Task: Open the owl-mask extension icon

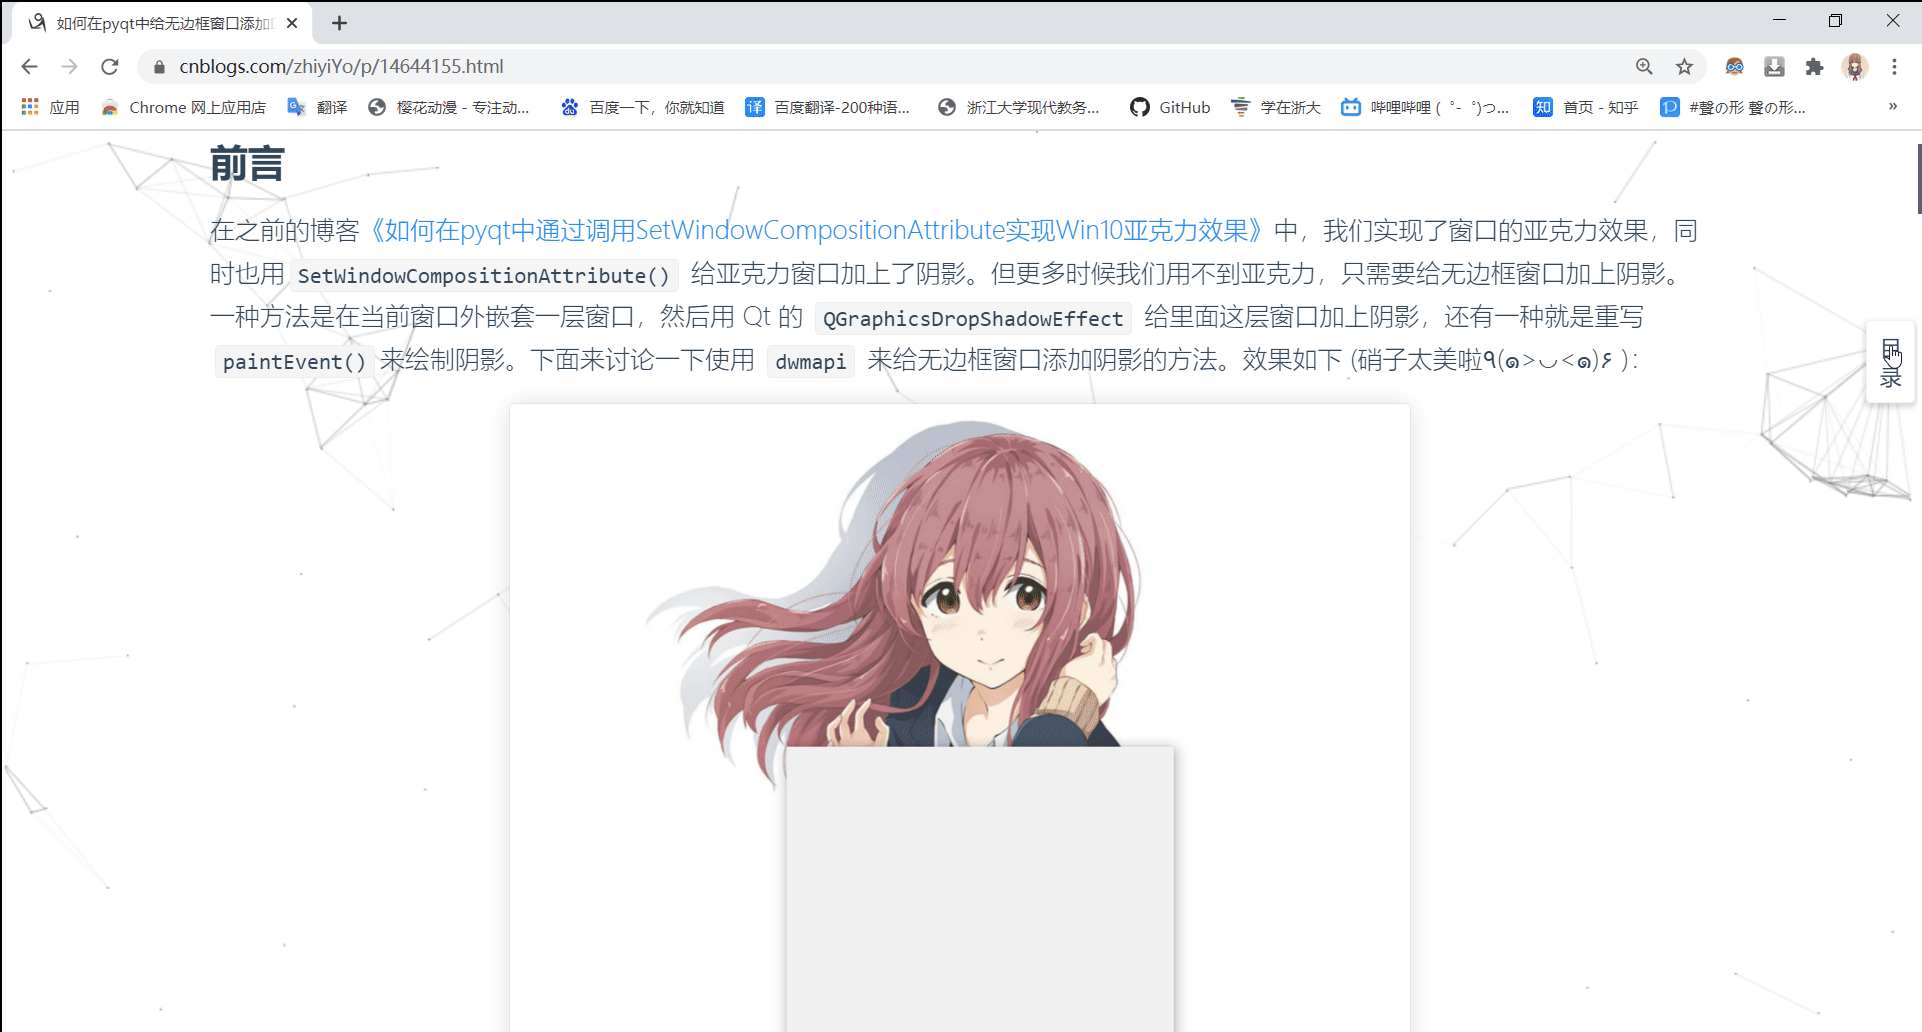Action: click(1735, 66)
